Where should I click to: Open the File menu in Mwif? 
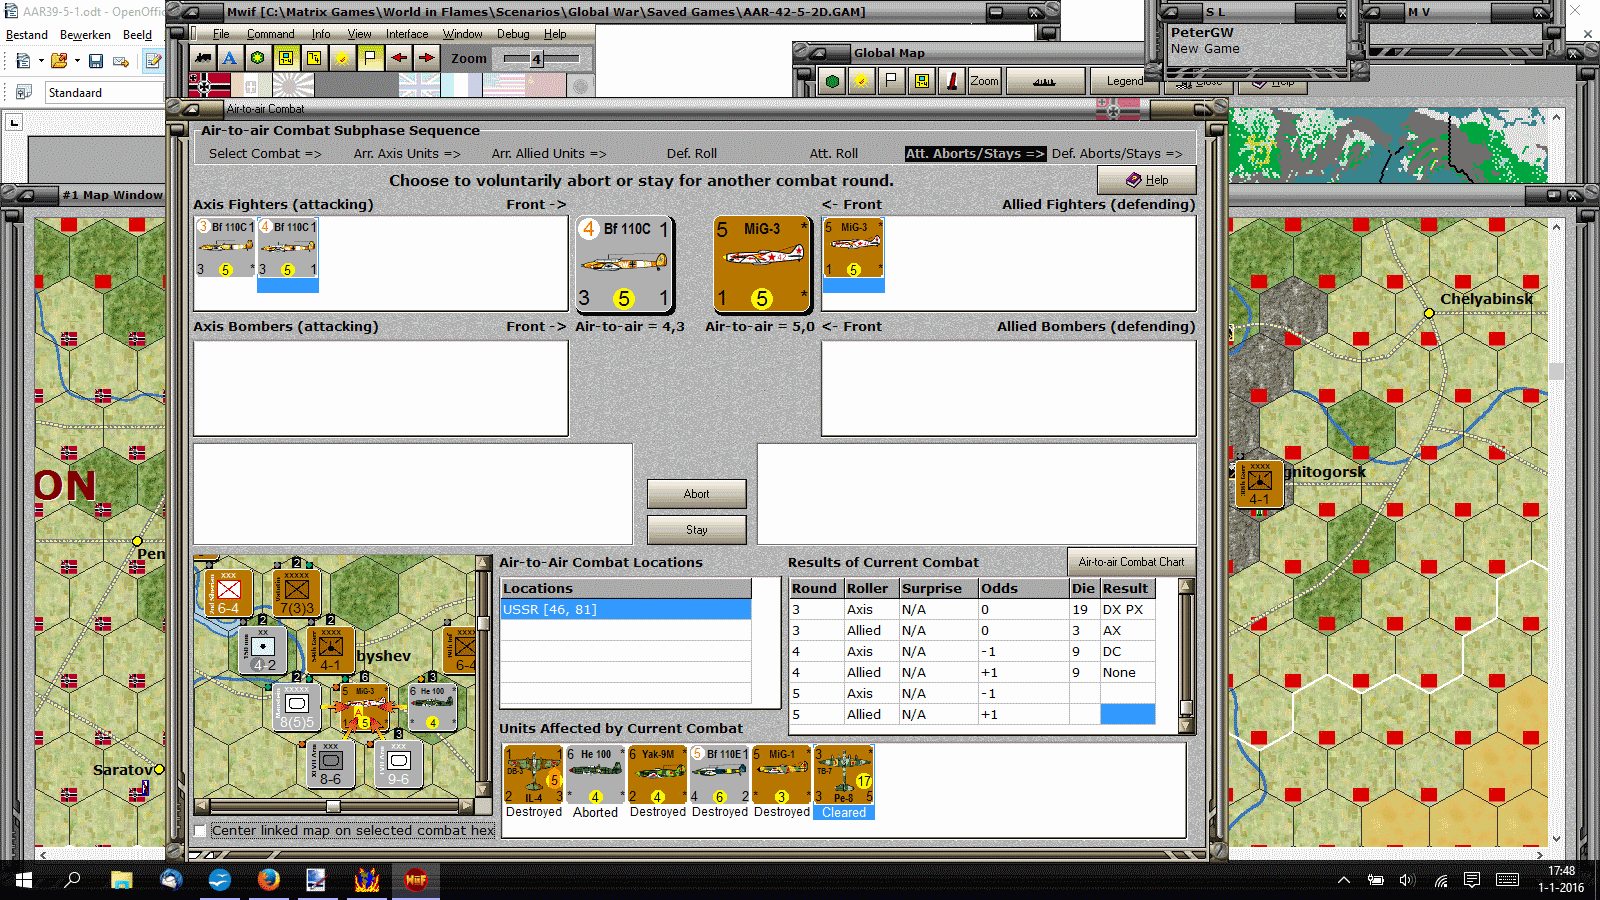(221, 34)
